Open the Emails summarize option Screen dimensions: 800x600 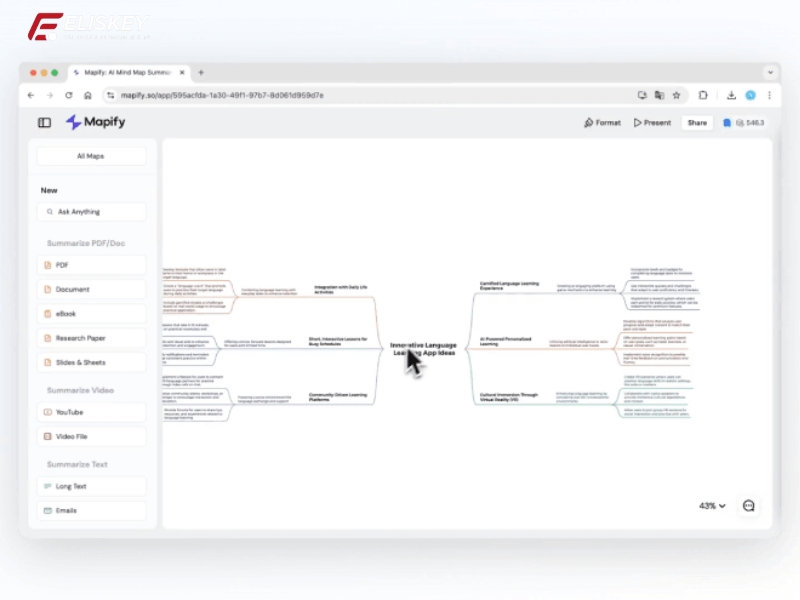click(91, 510)
